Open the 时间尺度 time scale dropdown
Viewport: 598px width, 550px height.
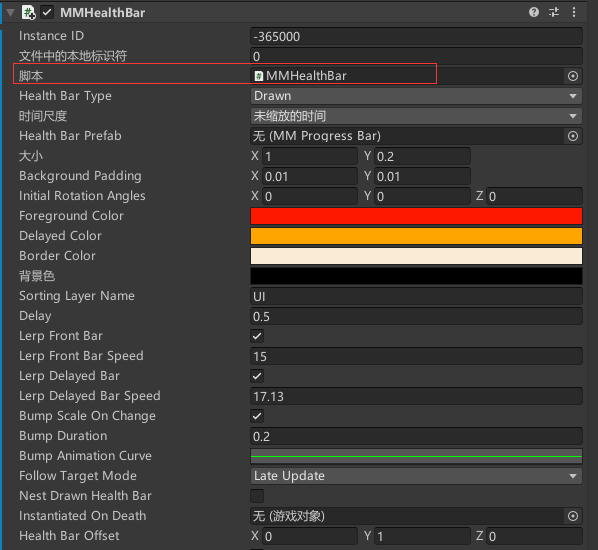(x=416, y=116)
